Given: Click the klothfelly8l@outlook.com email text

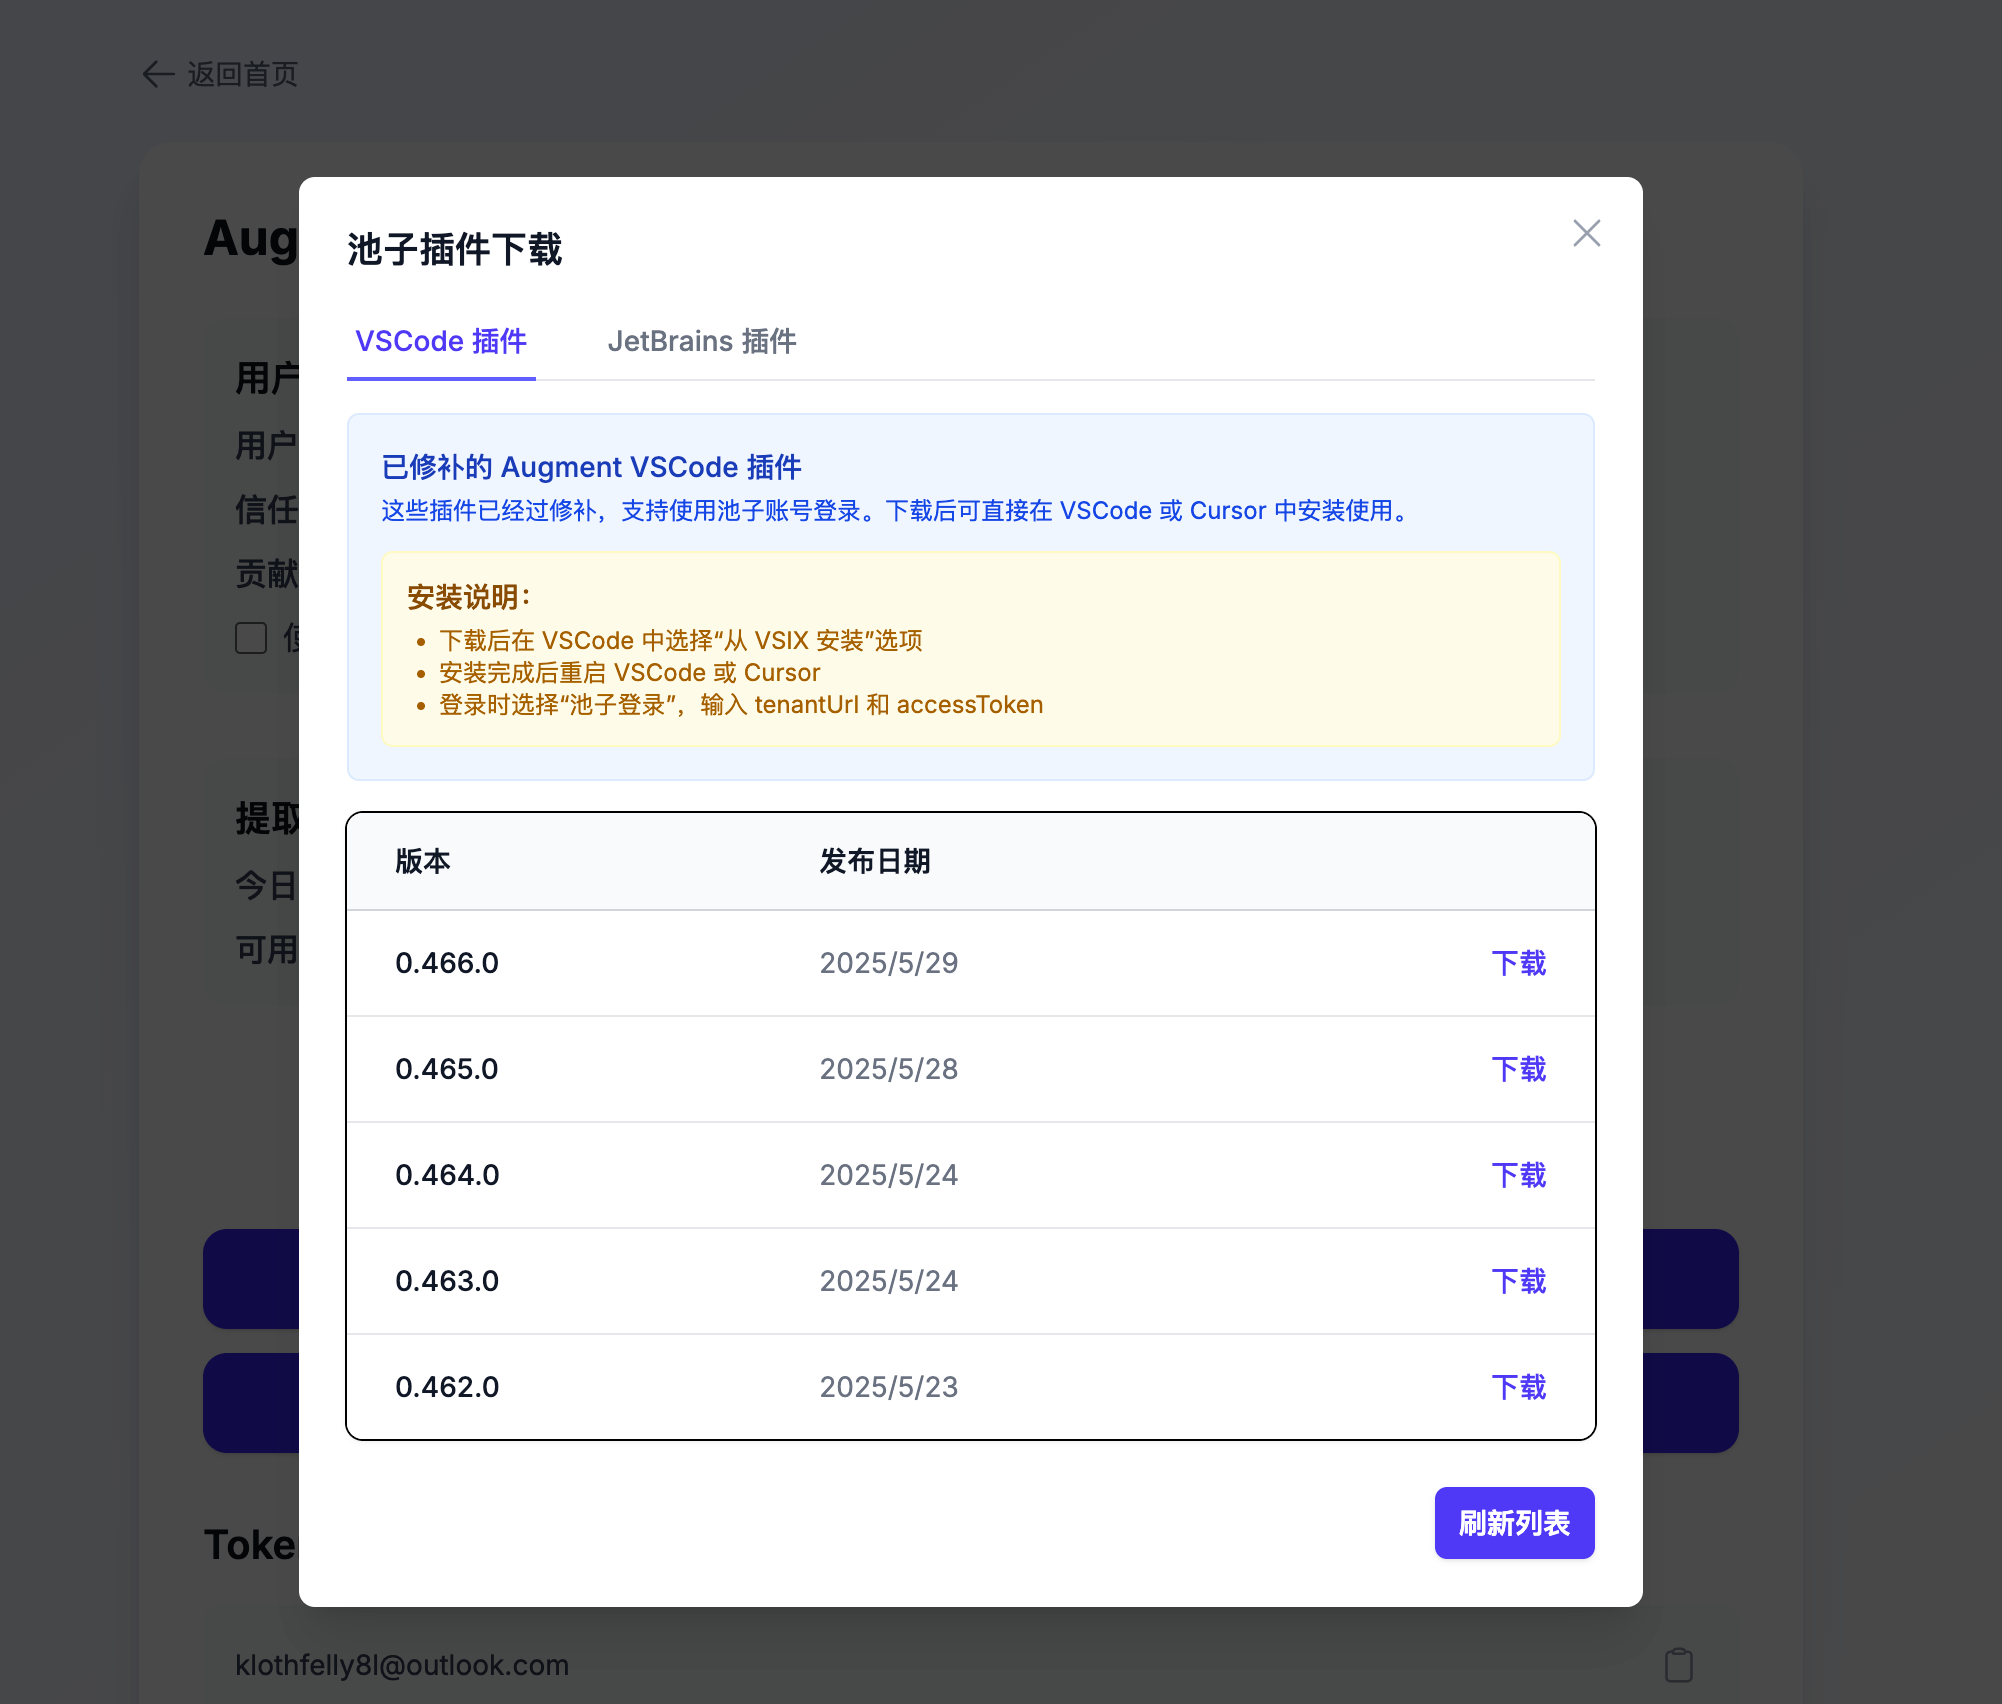Looking at the screenshot, I should tap(402, 1665).
